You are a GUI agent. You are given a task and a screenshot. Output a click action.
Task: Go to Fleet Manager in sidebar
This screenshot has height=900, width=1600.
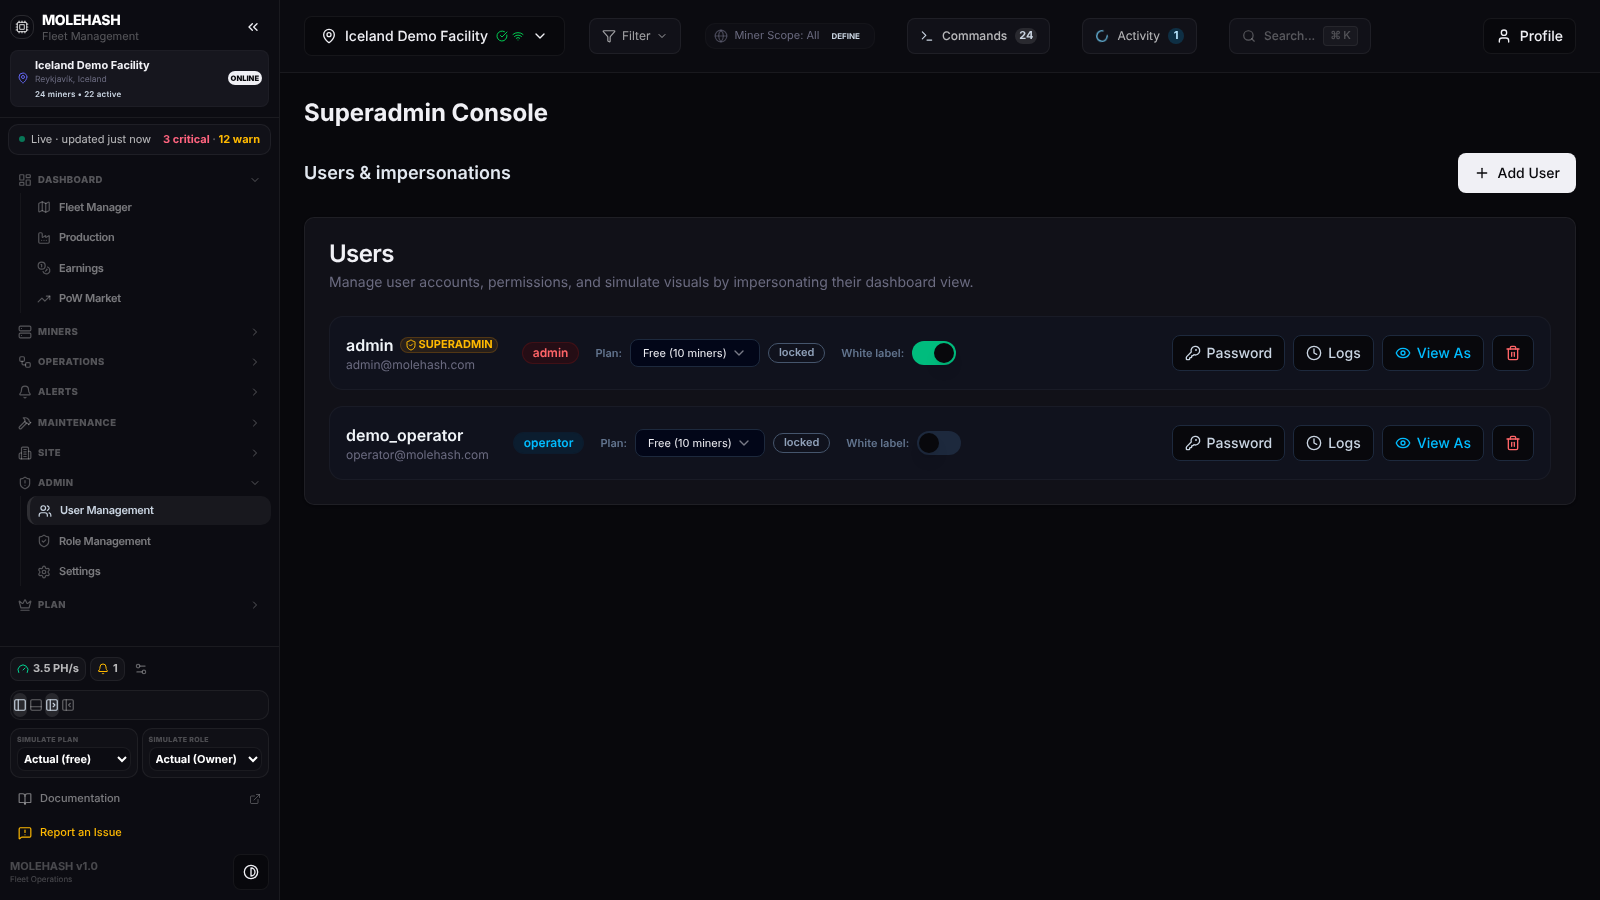149,208
